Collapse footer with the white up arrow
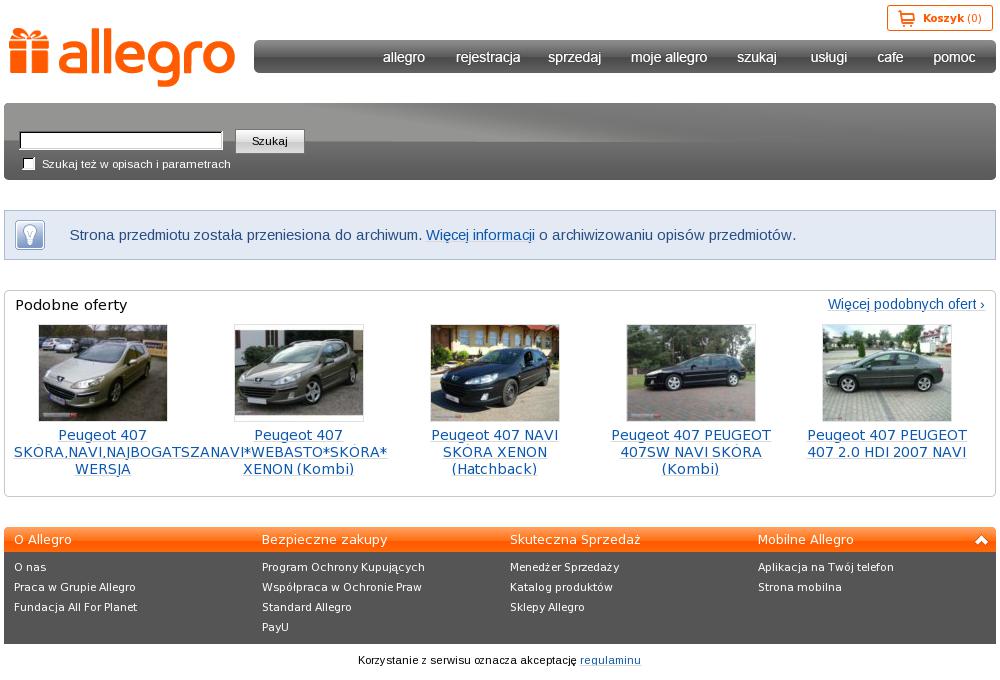The image size is (1000, 680). tap(981, 540)
